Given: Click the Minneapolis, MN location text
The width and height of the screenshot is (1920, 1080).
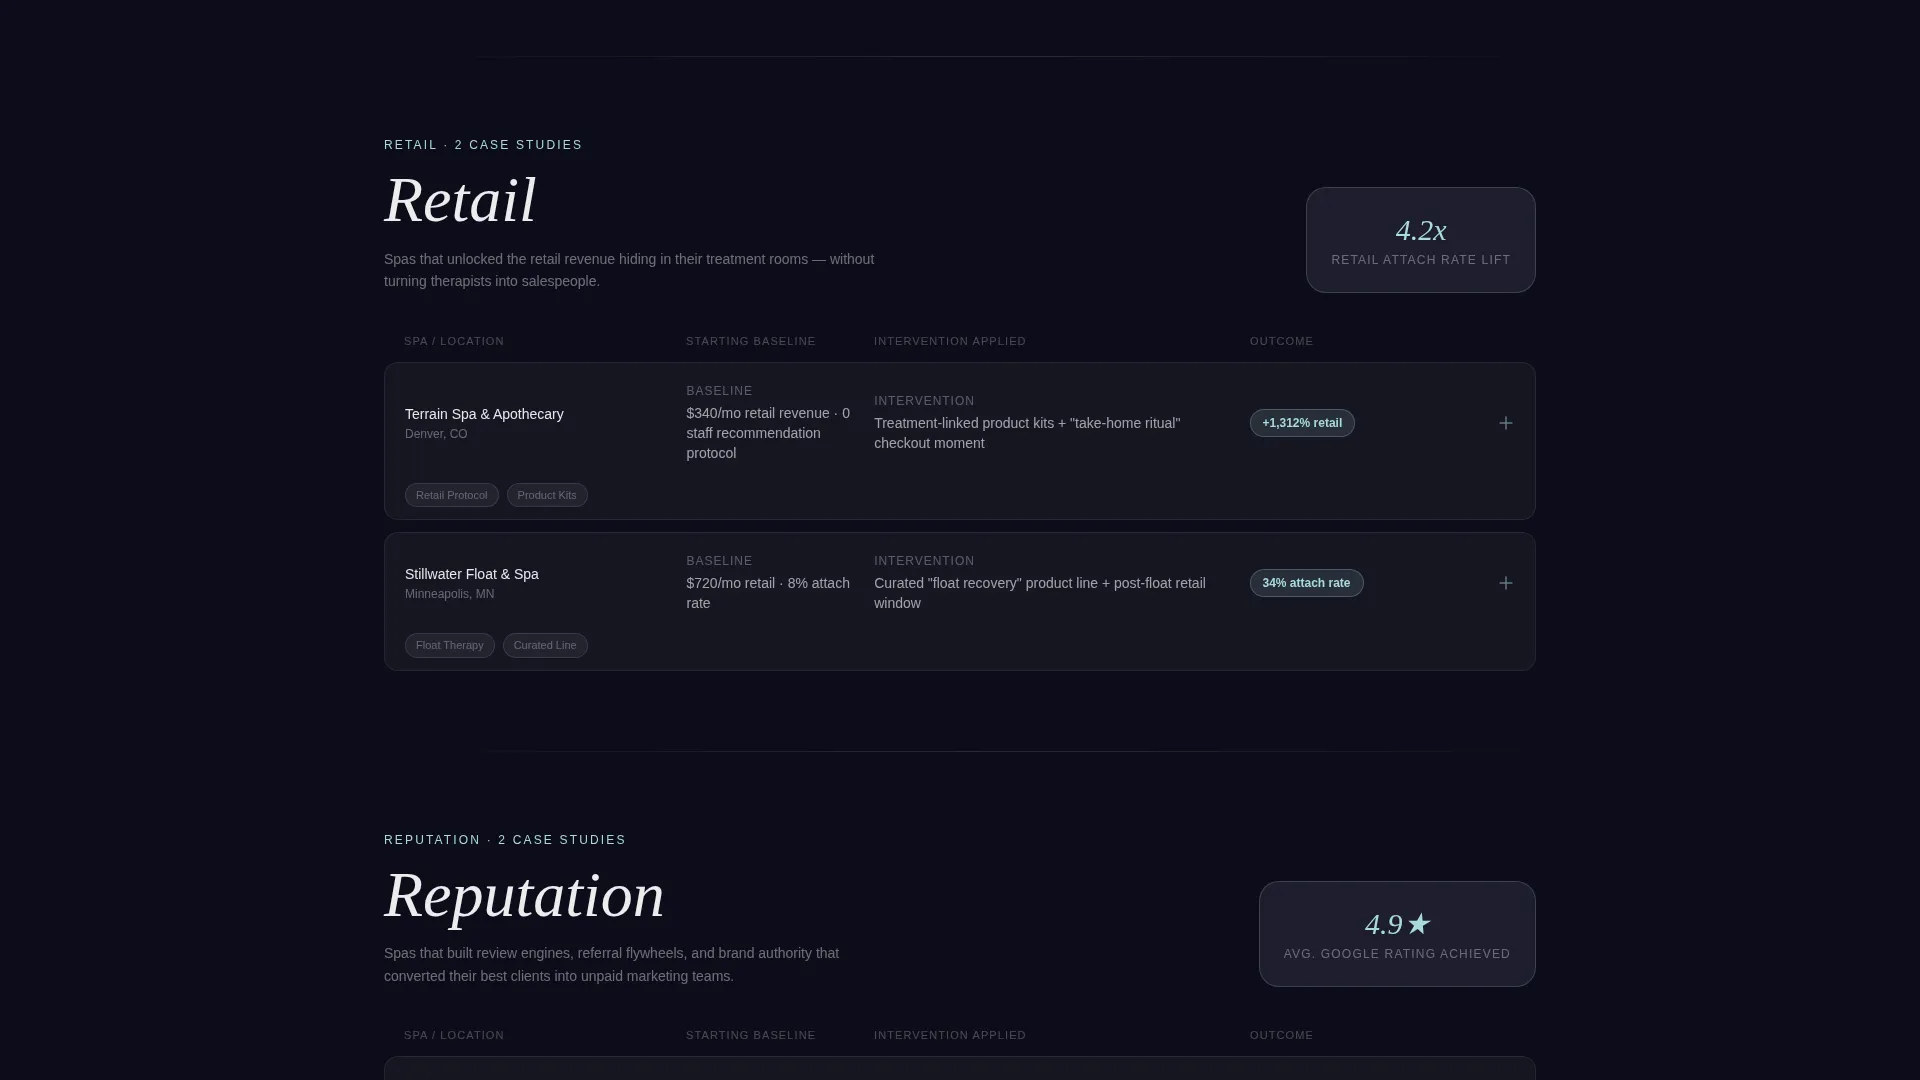Looking at the screenshot, I should tap(449, 594).
